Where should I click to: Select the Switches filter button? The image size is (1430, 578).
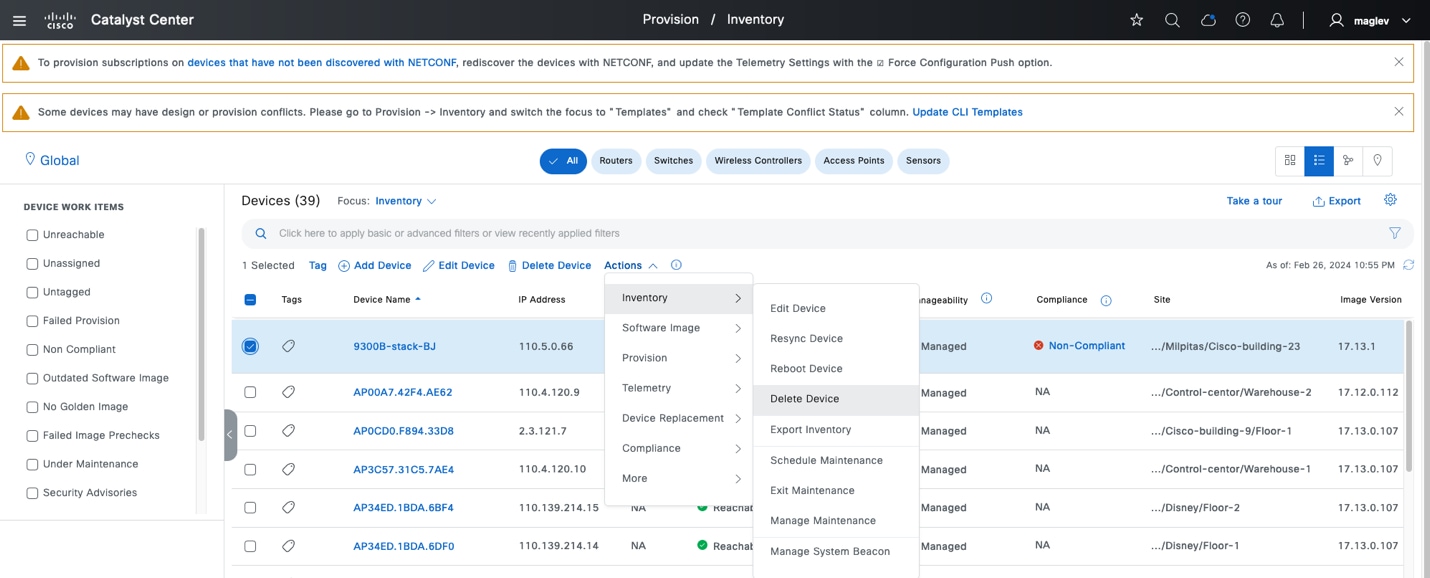(x=673, y=161)
